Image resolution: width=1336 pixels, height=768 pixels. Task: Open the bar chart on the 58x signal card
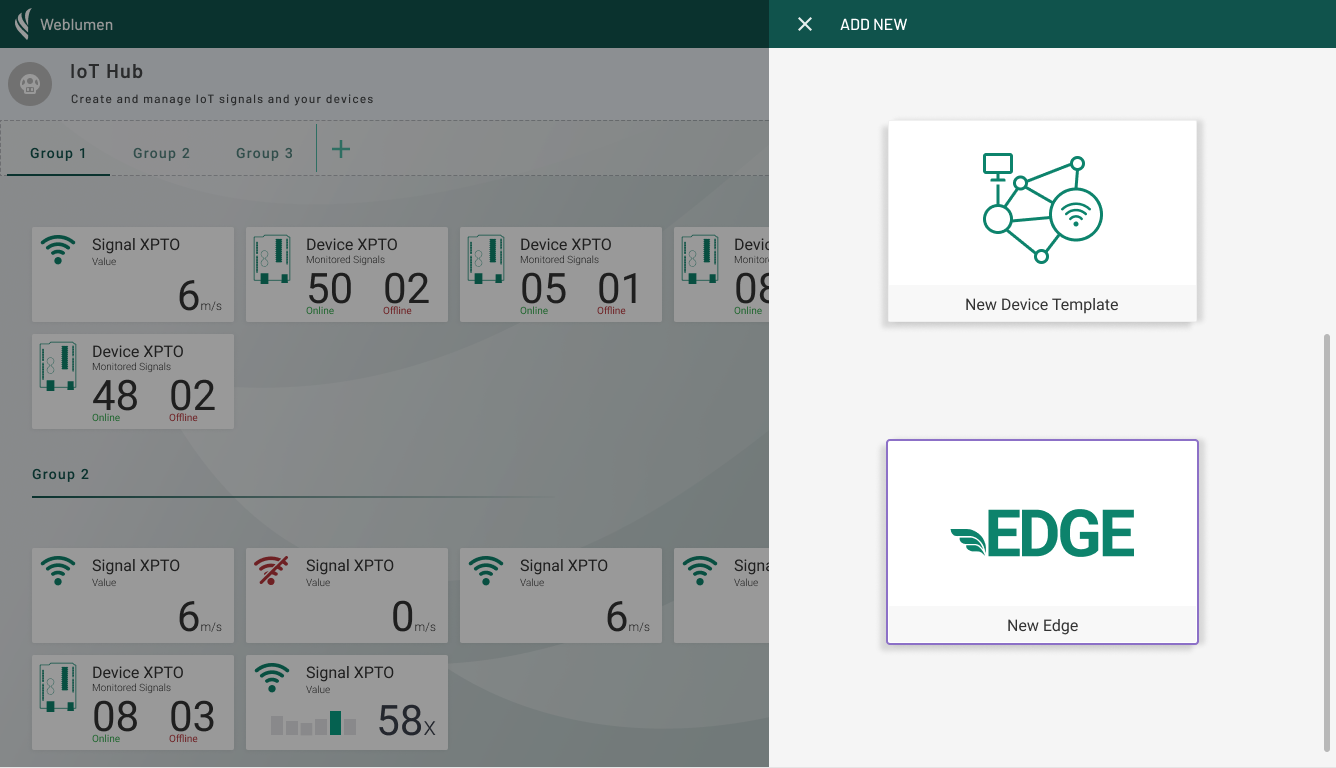313,722
